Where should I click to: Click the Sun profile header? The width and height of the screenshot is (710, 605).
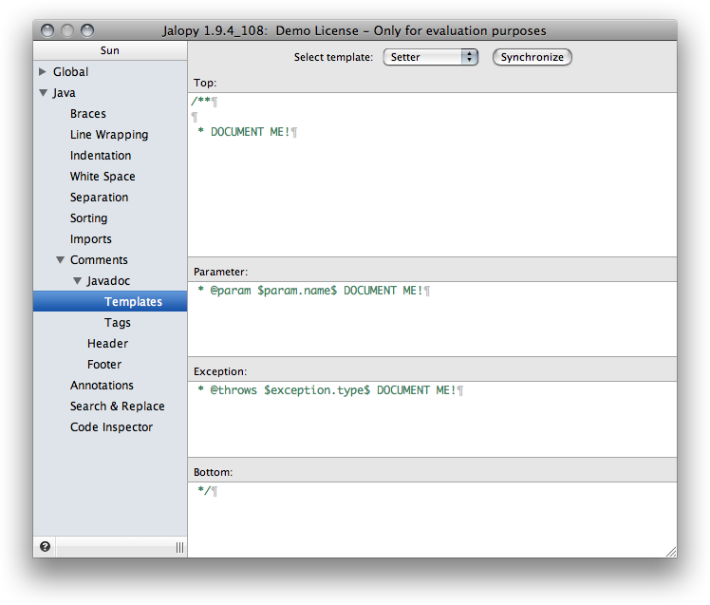pyautogui.click(x=110, y=50)
